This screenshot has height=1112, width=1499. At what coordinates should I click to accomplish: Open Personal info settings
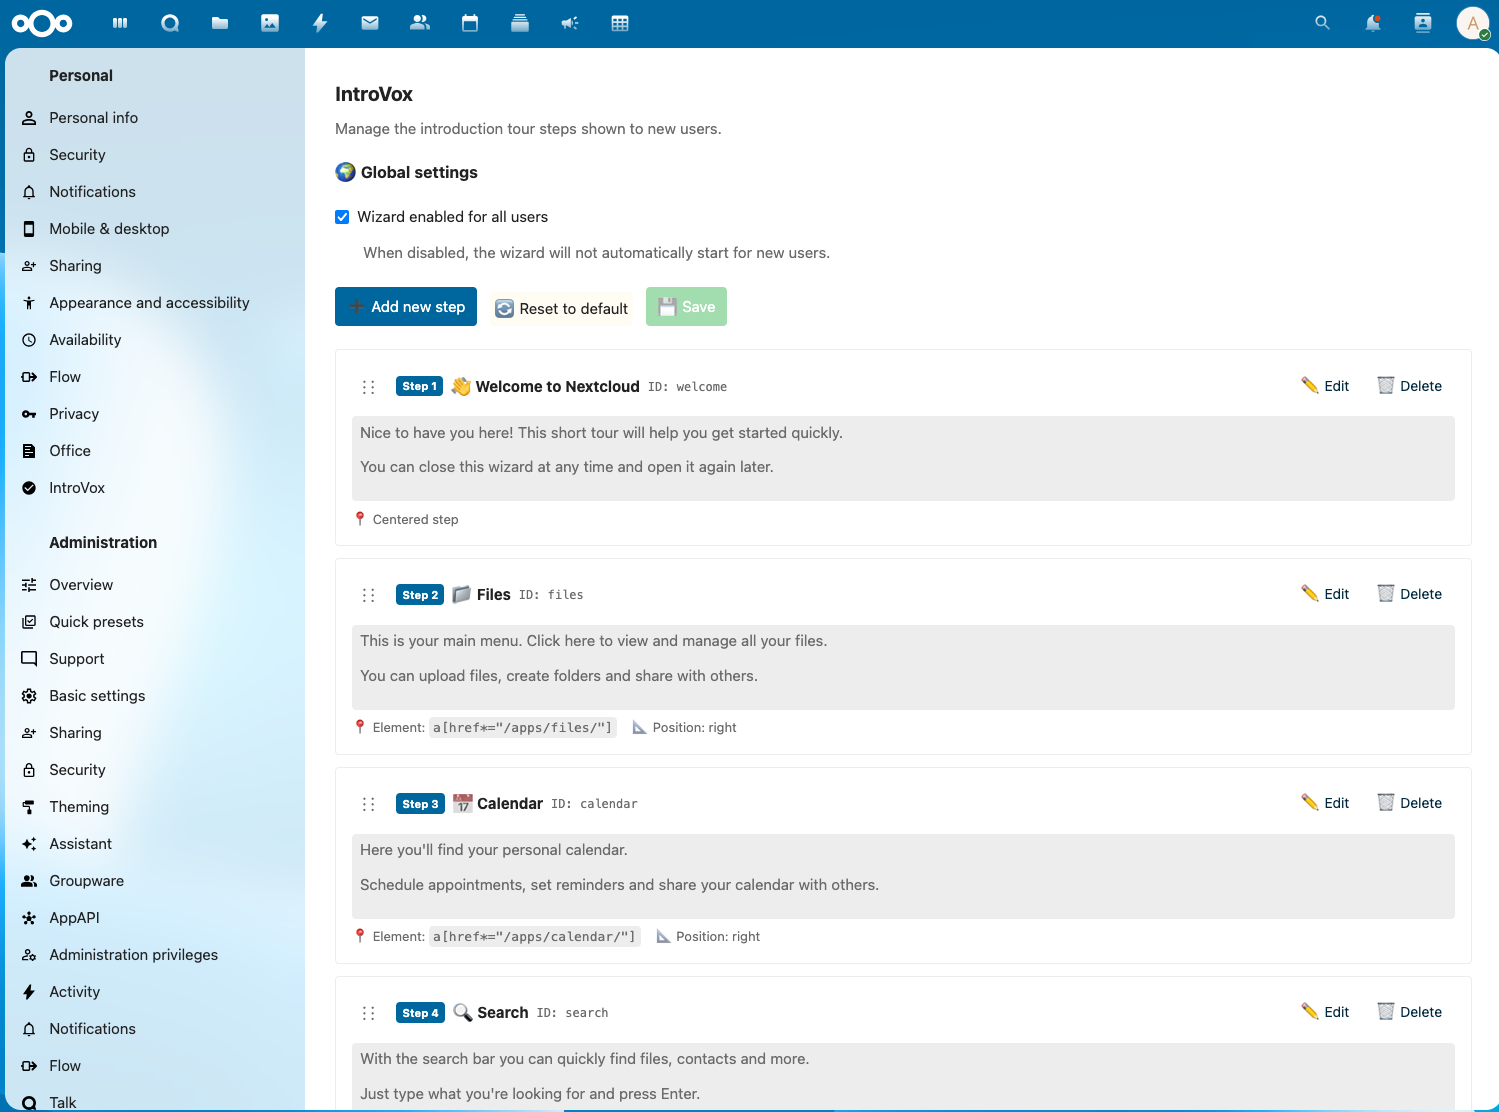[155, 118]
